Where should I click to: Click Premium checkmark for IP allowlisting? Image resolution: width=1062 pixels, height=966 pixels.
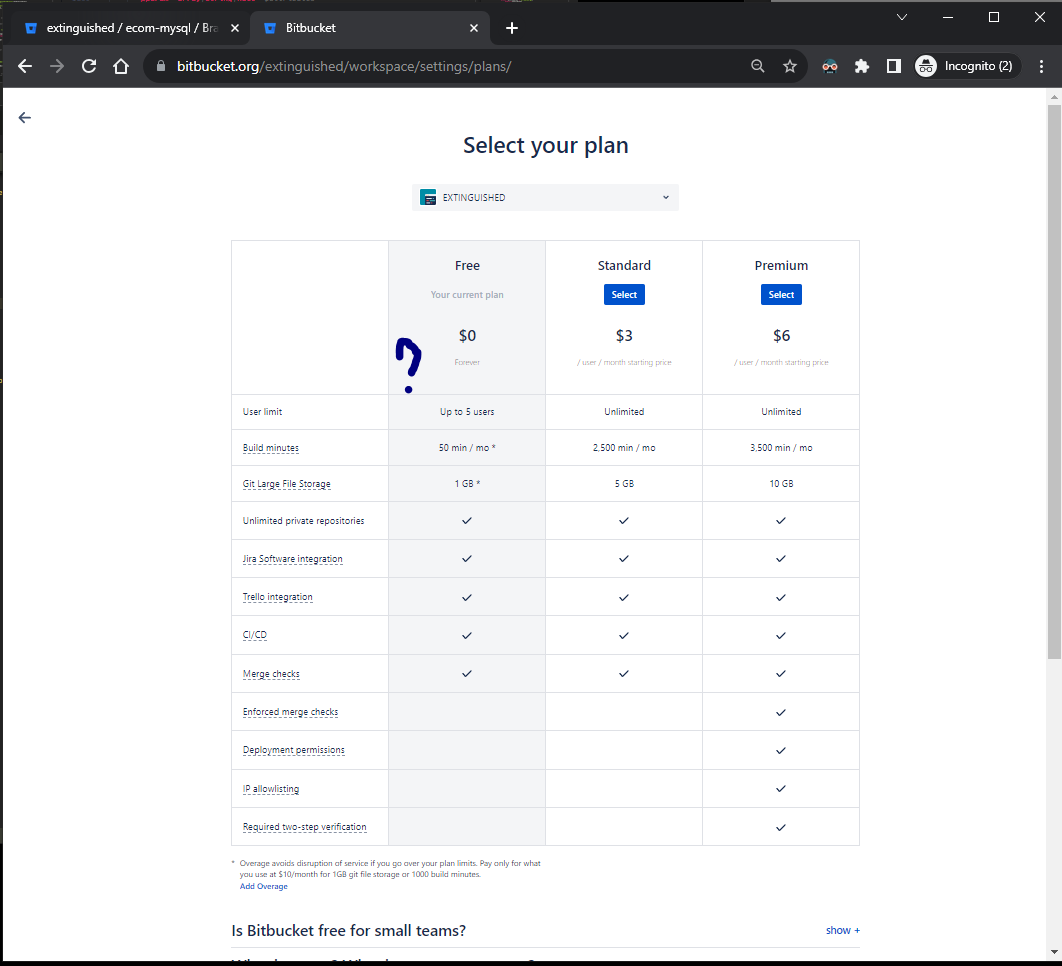(x=781, y=789)
